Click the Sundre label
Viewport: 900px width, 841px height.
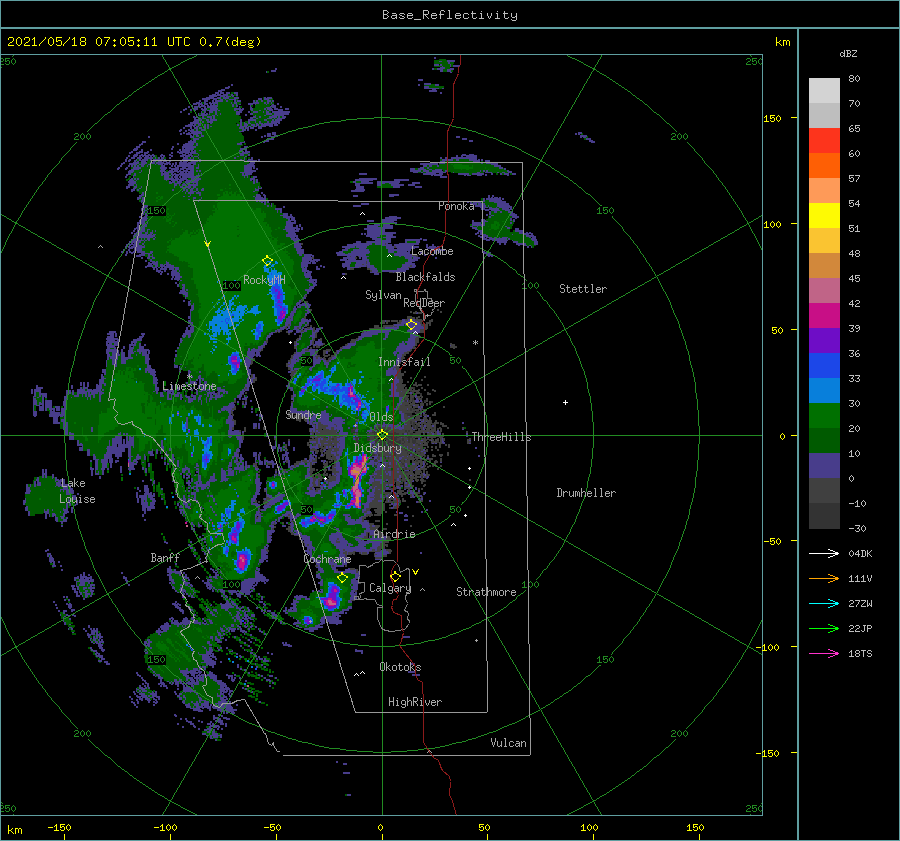pos(303,414)
